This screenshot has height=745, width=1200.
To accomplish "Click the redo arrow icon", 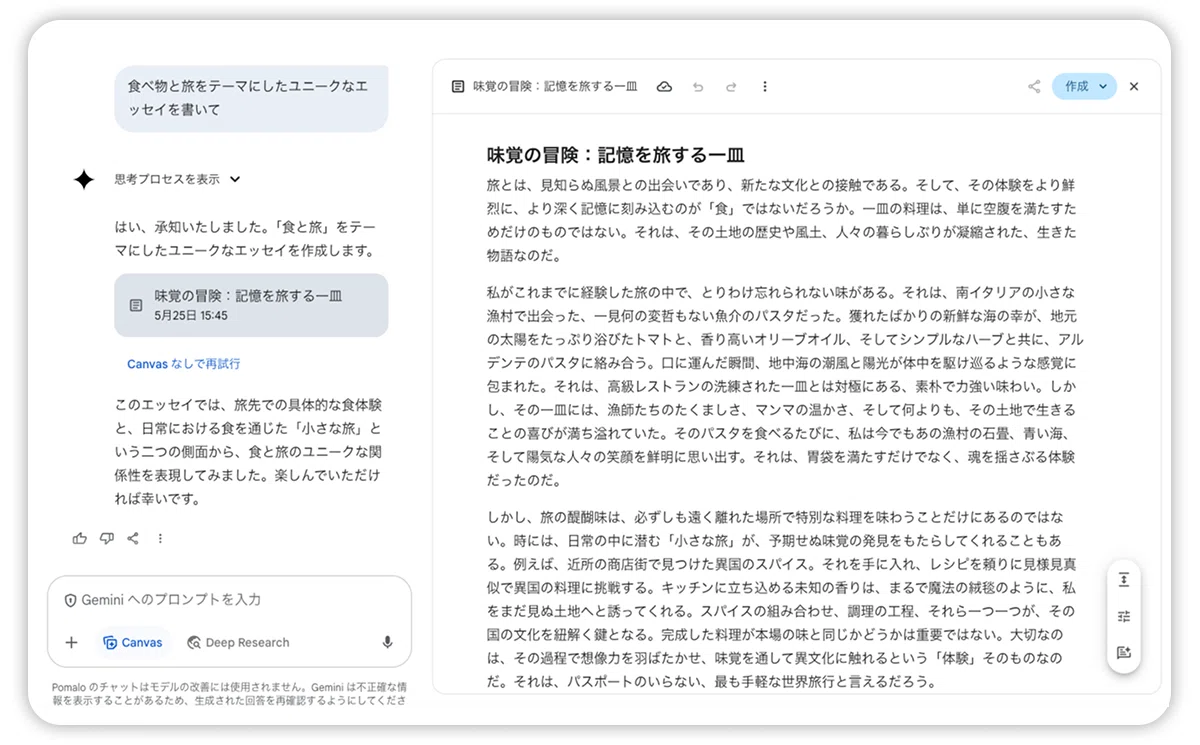I will pos(731,87).
